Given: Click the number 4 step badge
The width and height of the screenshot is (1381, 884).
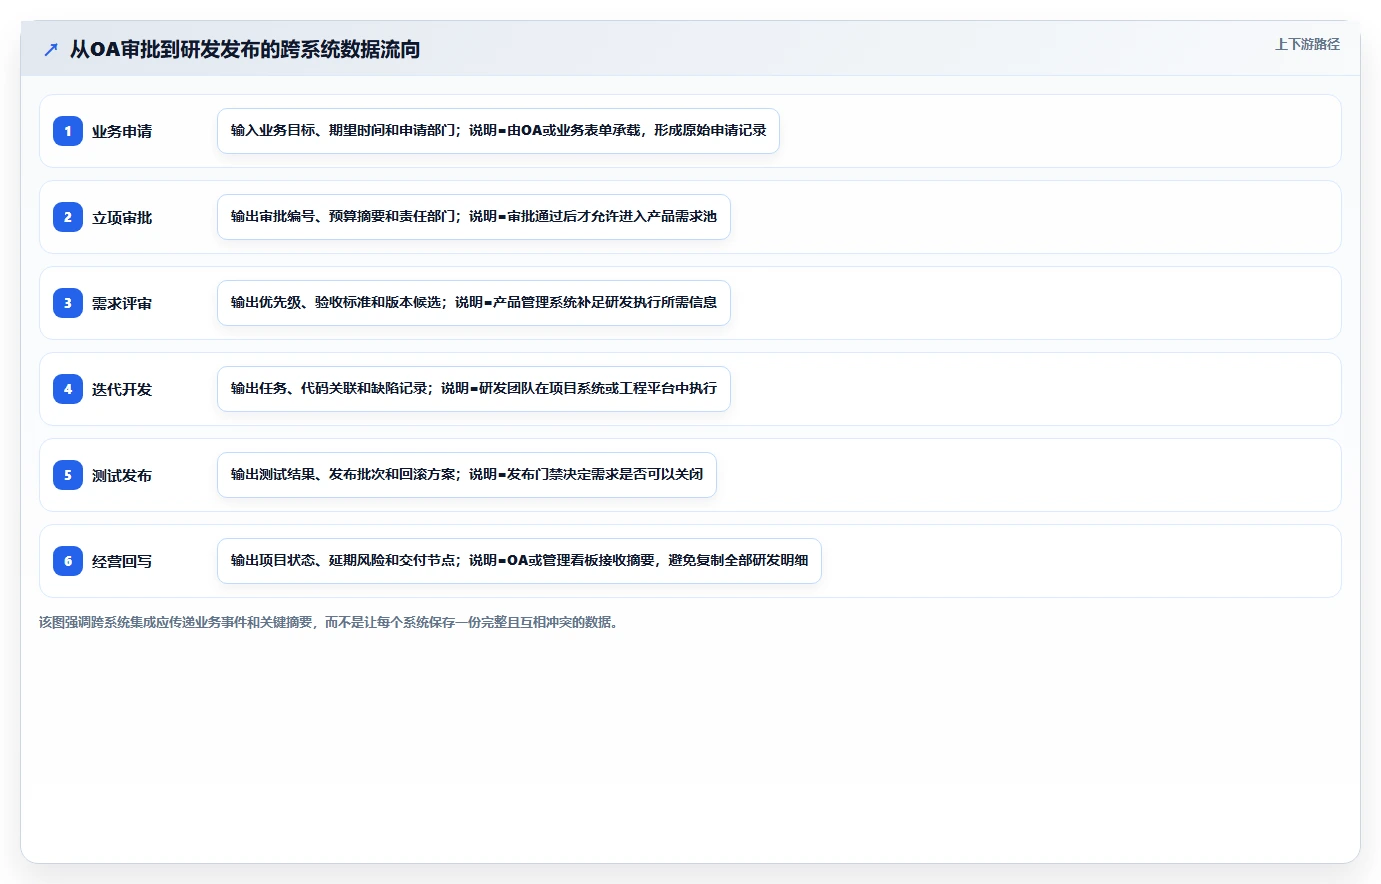Looking at the screenshot, I should click(x=68, y=389).
